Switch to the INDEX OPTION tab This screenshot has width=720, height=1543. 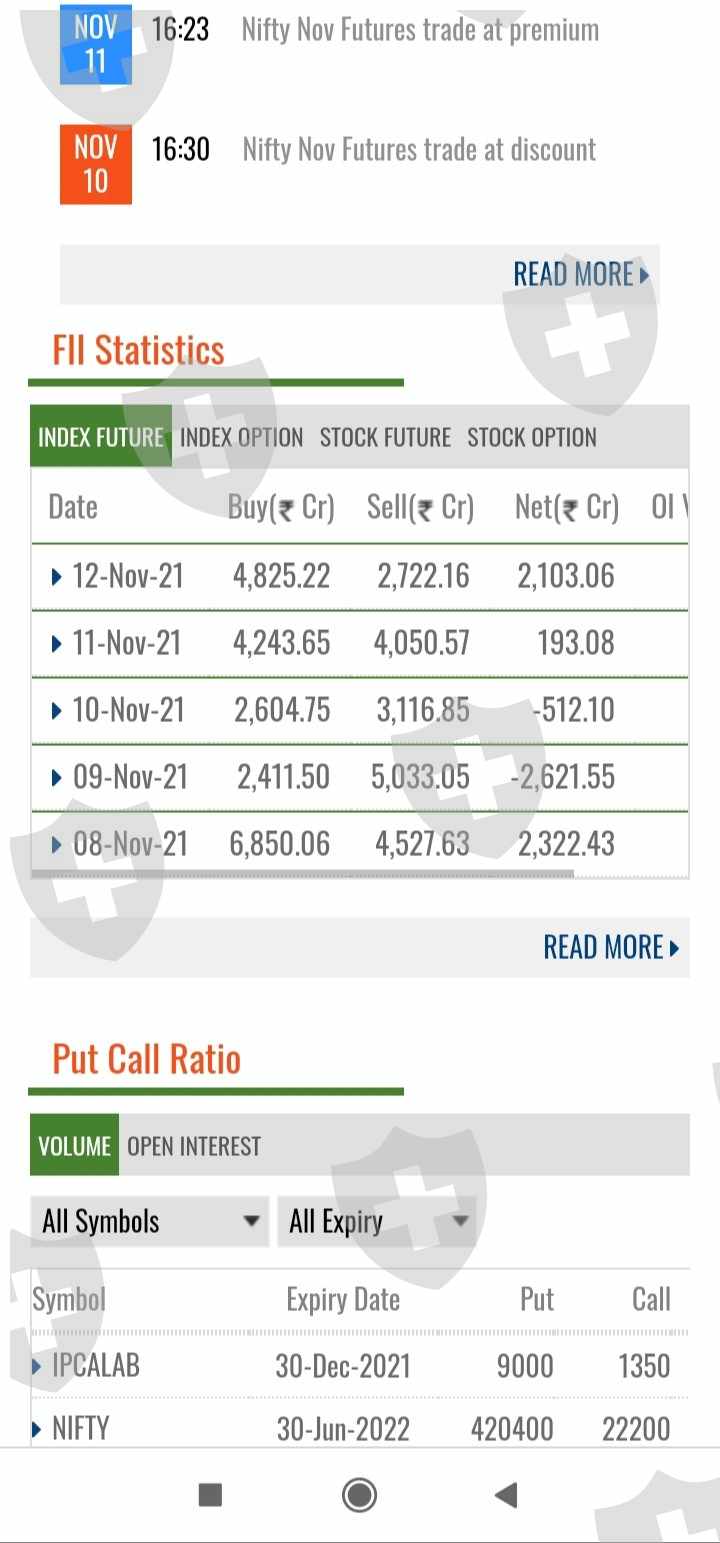[241, 438]
